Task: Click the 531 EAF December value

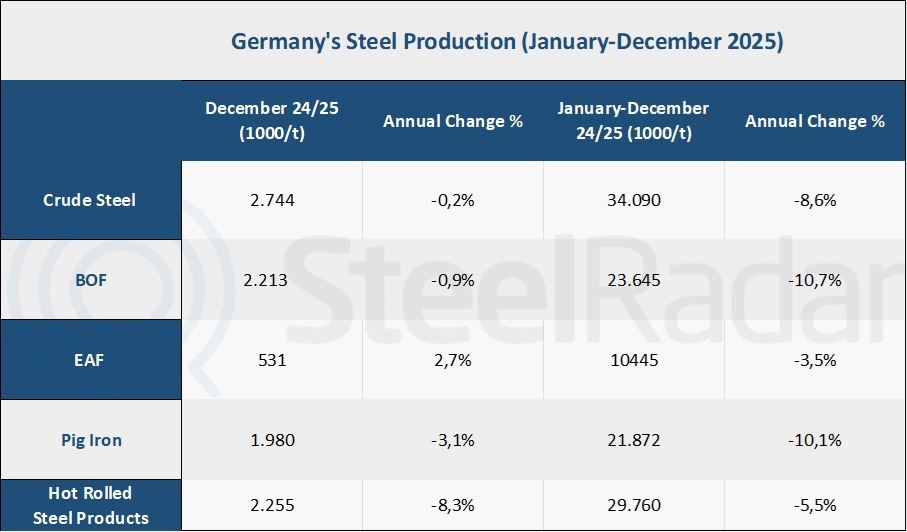Action: 272,360
